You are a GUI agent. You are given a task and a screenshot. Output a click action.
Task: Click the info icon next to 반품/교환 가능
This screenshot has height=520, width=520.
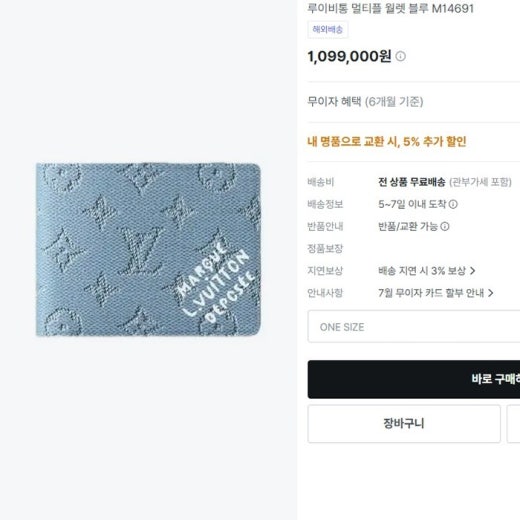[445, 226]
